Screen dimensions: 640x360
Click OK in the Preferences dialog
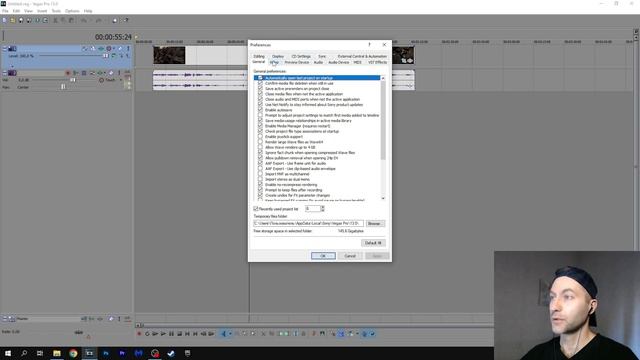(x=323, y=256)
